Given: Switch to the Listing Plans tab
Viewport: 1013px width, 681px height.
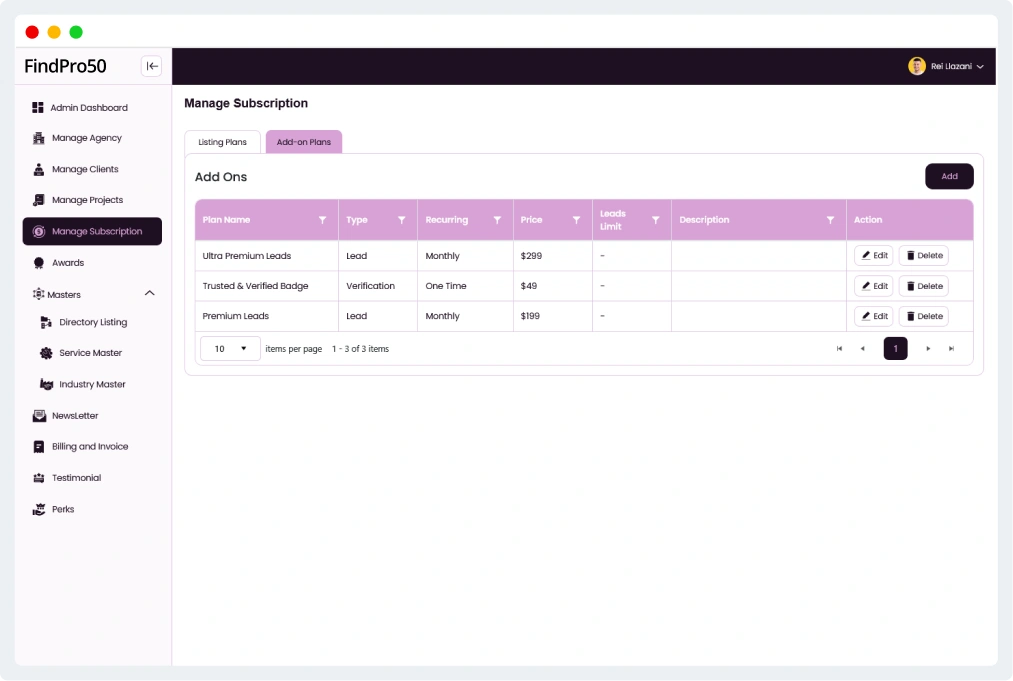Looking at the screenshot, I should [222, 142].
